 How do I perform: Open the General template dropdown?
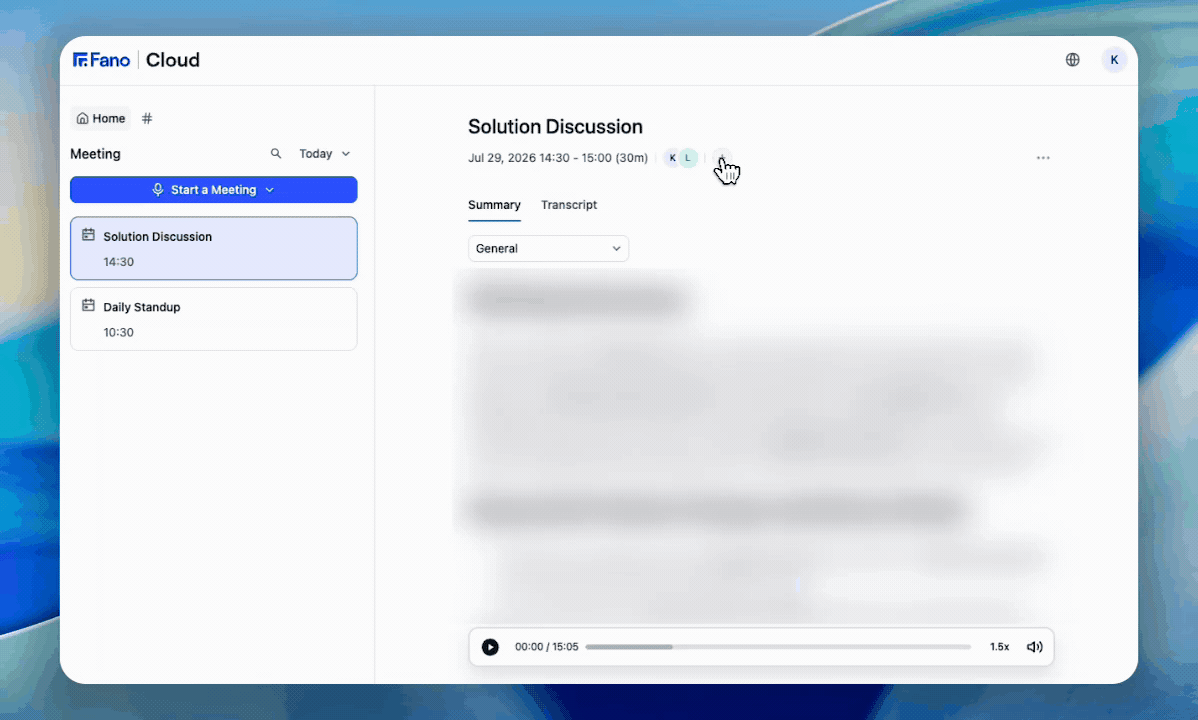pyautogui.click(x=548, y=248)
